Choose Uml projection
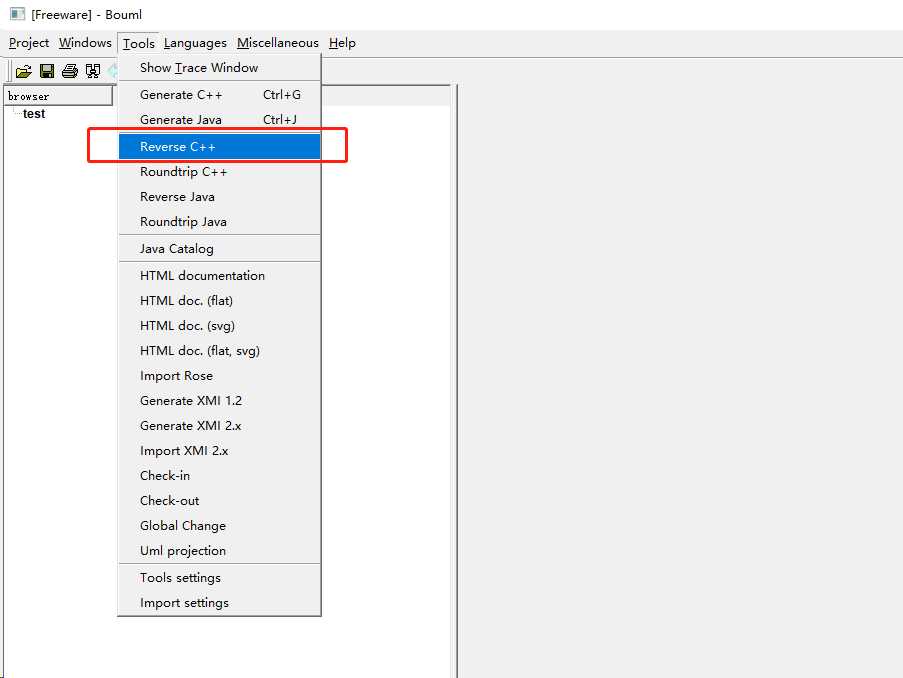 [x=219, y=551]
